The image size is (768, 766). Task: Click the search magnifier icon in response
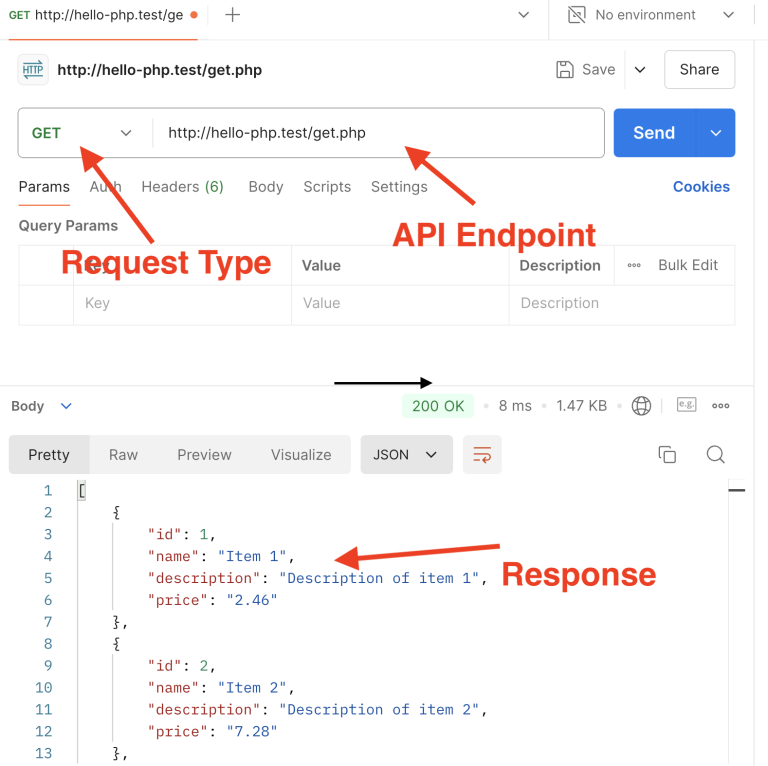click(x=715, y=455)
